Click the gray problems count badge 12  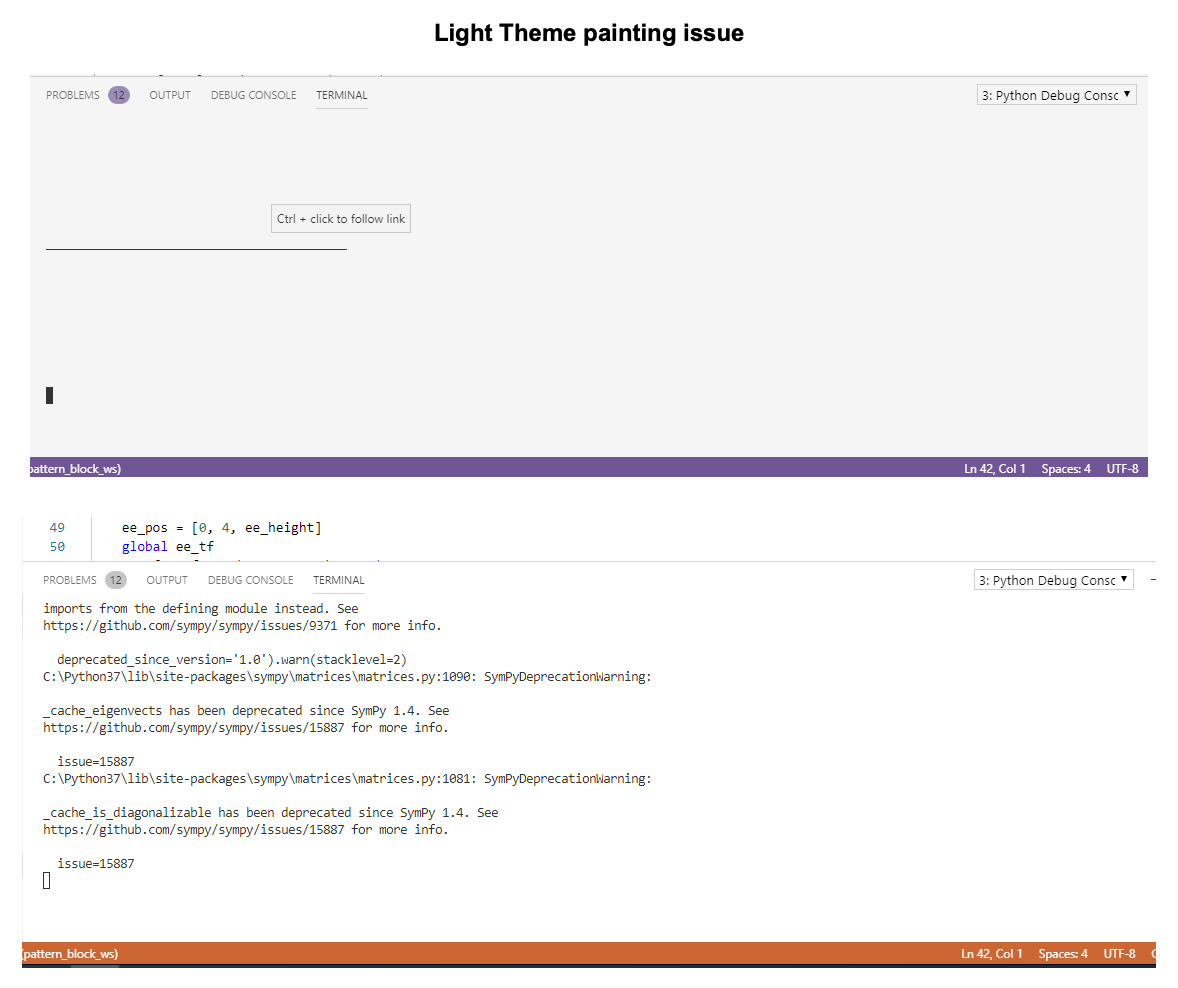tap(116, 580)
